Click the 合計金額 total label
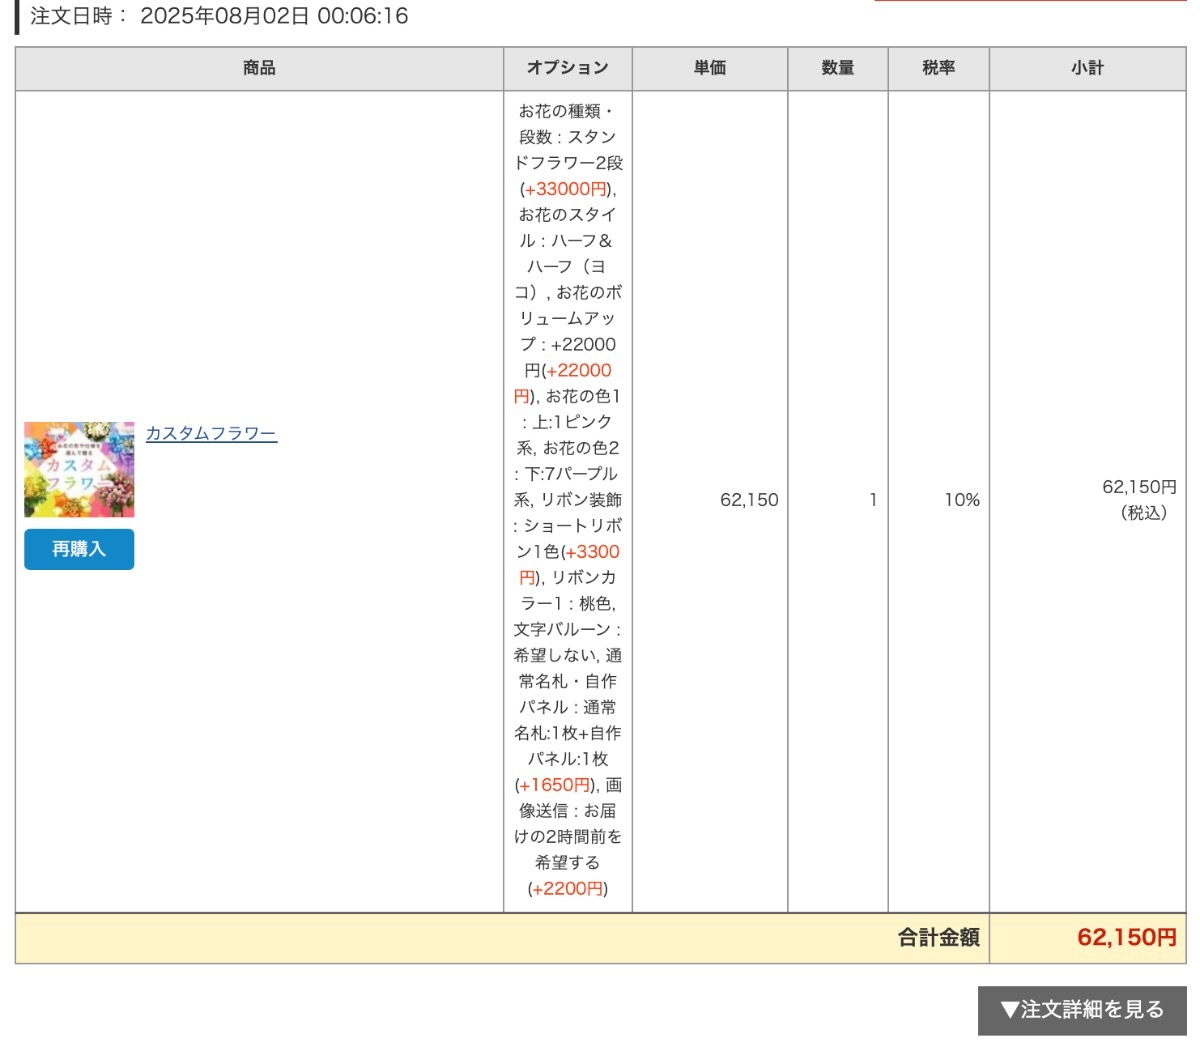Viewport: 1200px width, 1051px height. pos(938,938)
